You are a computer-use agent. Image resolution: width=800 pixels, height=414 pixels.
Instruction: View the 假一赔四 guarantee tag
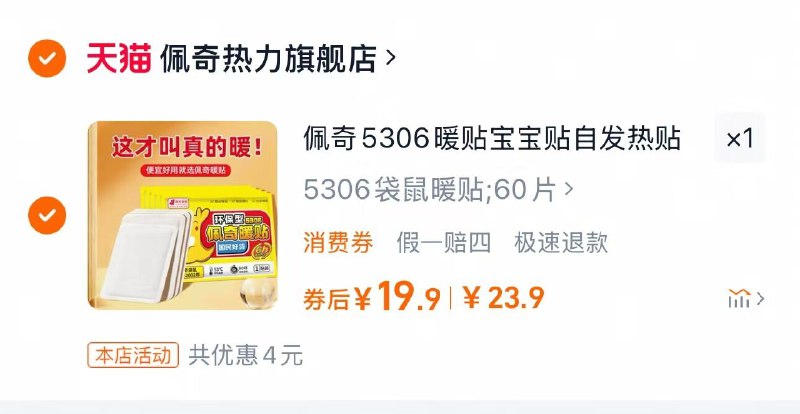tap(444, 242)
